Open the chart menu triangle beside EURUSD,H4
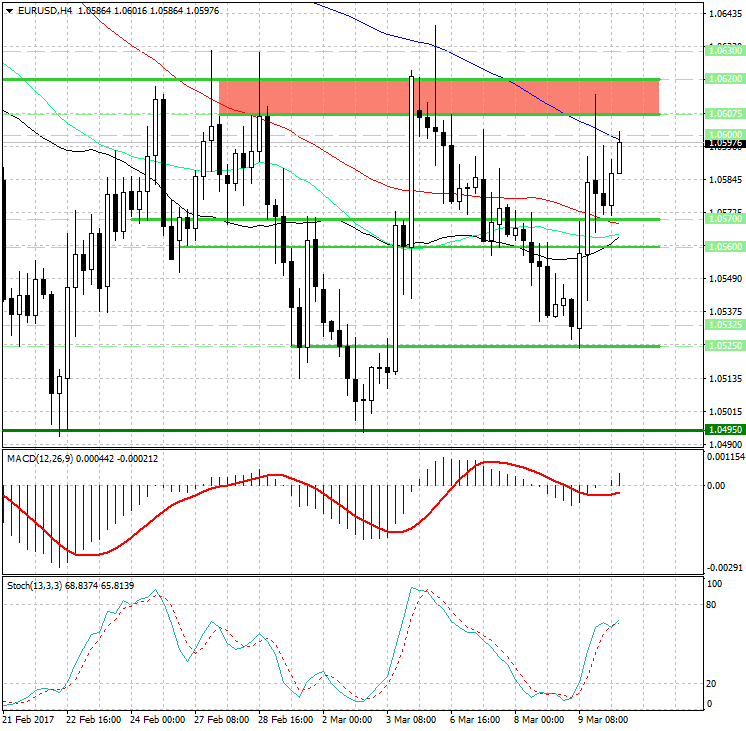This screenshot has height=731, width=746. tap(9, 10)
